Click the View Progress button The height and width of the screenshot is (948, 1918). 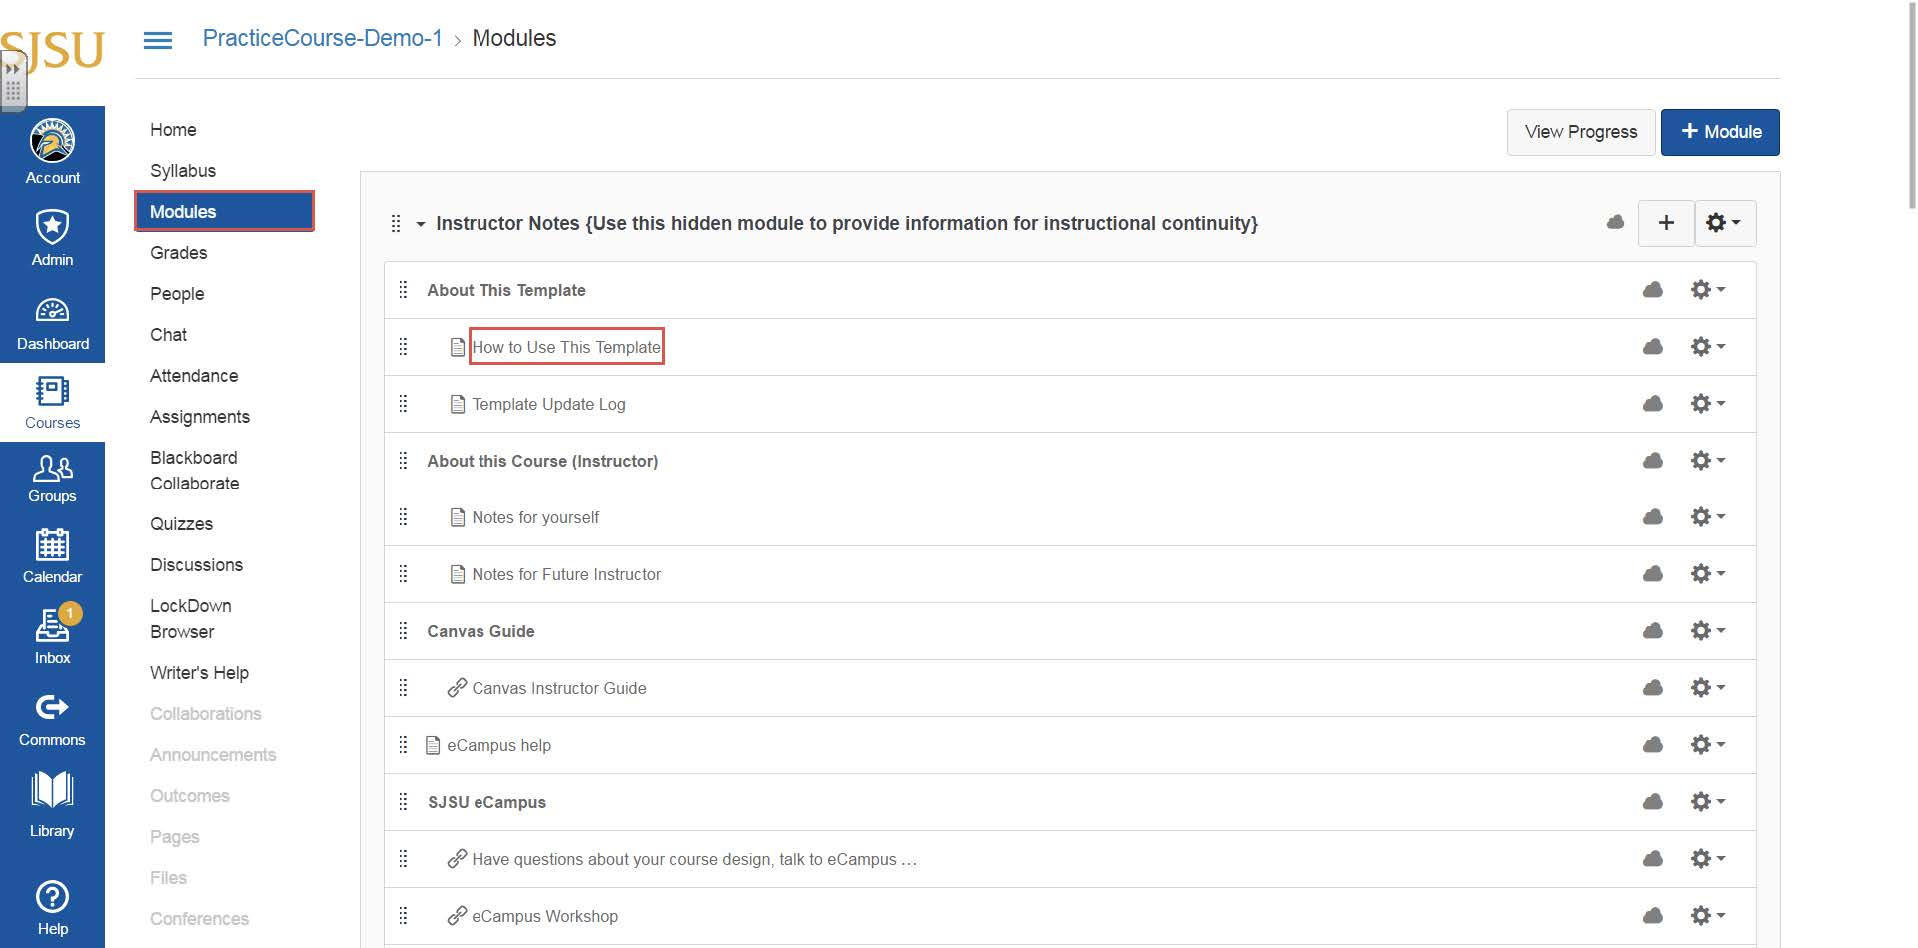tap(1580, 132)
